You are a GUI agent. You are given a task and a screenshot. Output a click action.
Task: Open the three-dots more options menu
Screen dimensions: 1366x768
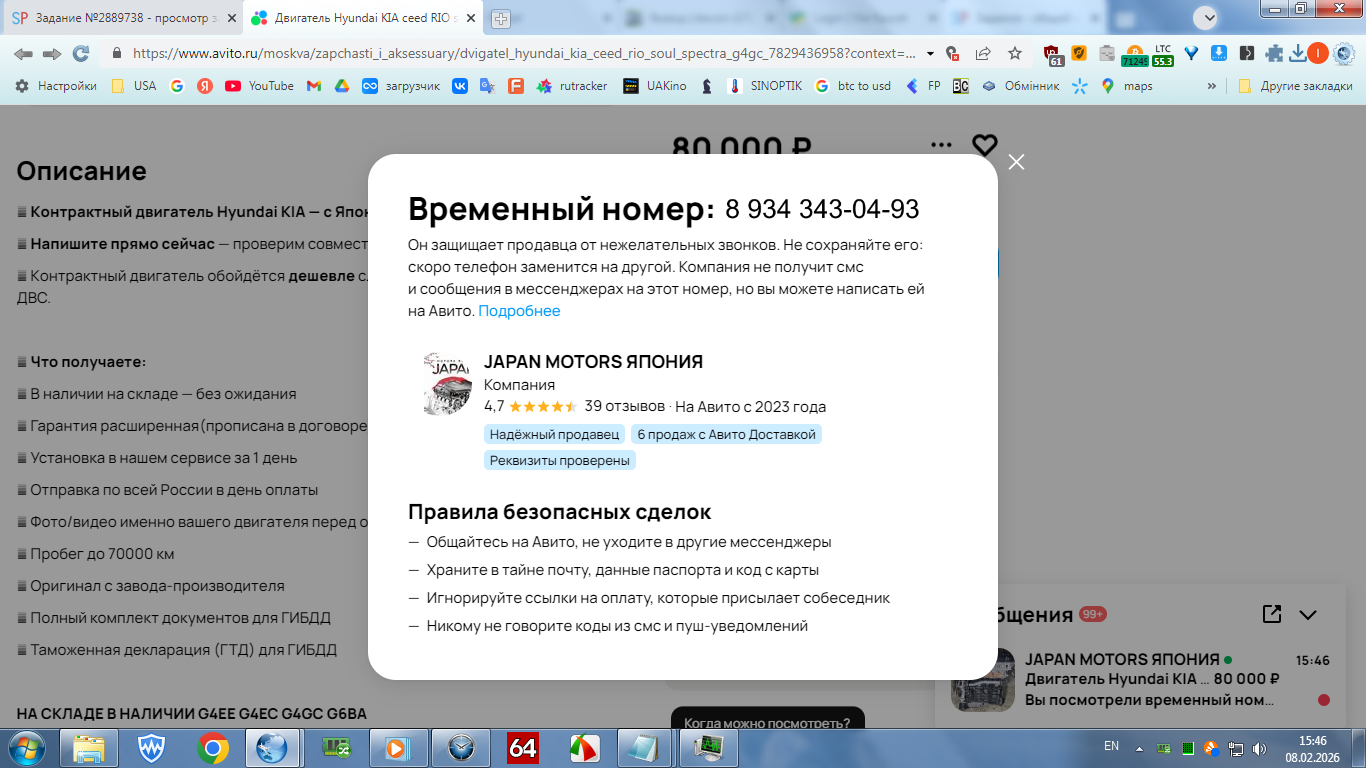[x=941, y=145]
